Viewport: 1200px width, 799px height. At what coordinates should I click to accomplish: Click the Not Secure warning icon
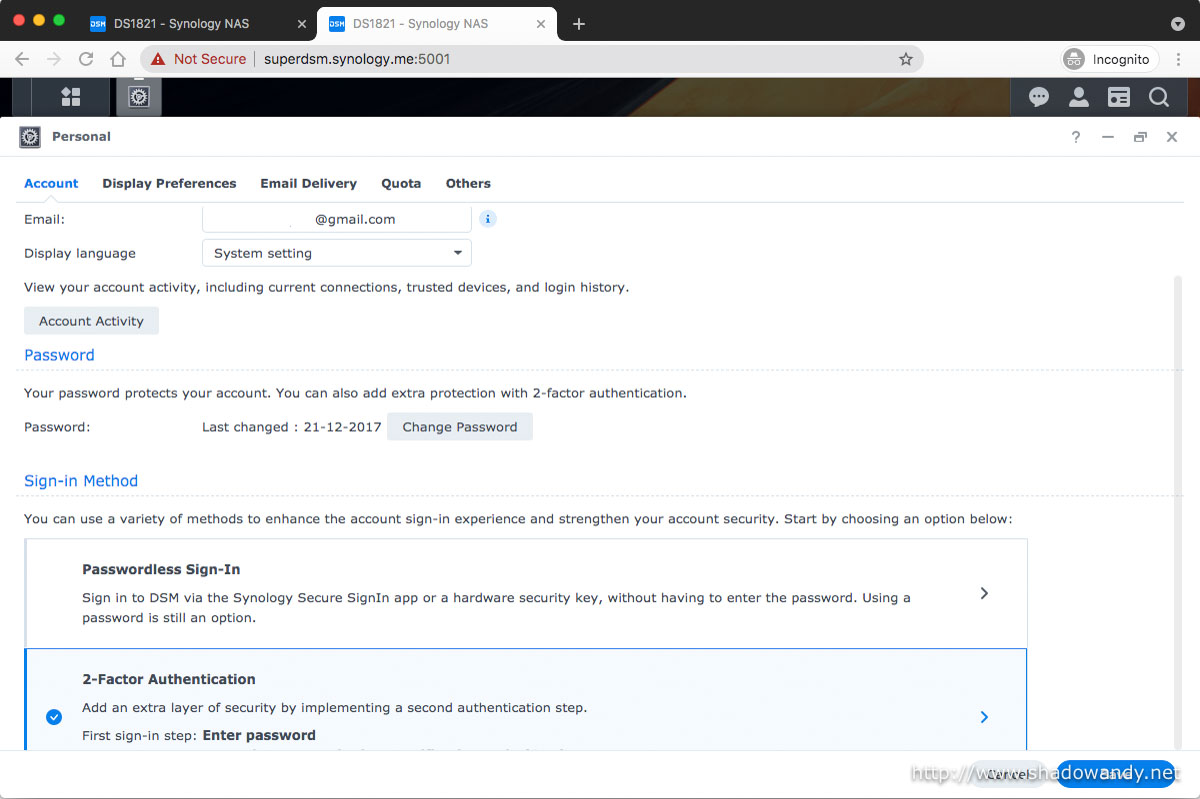158,59
